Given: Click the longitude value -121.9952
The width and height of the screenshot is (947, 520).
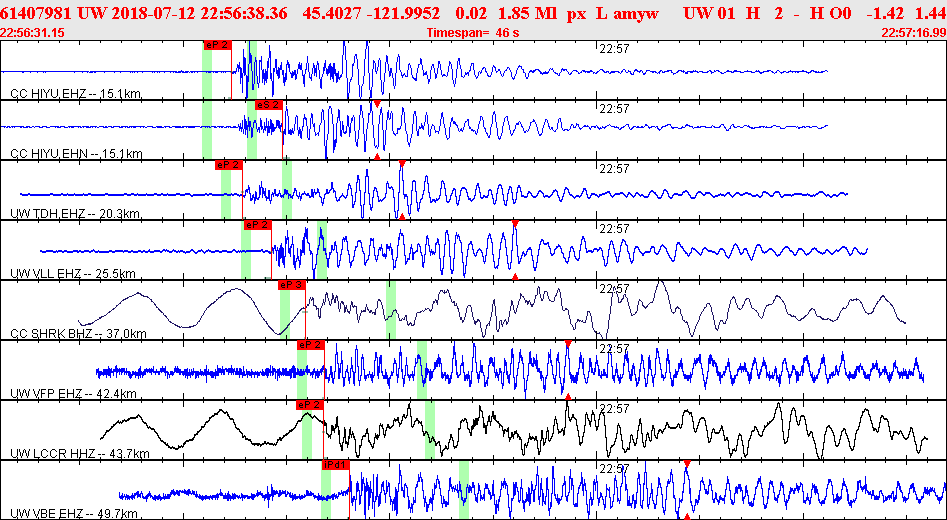Looking at the screenshot, I should 403,13.
